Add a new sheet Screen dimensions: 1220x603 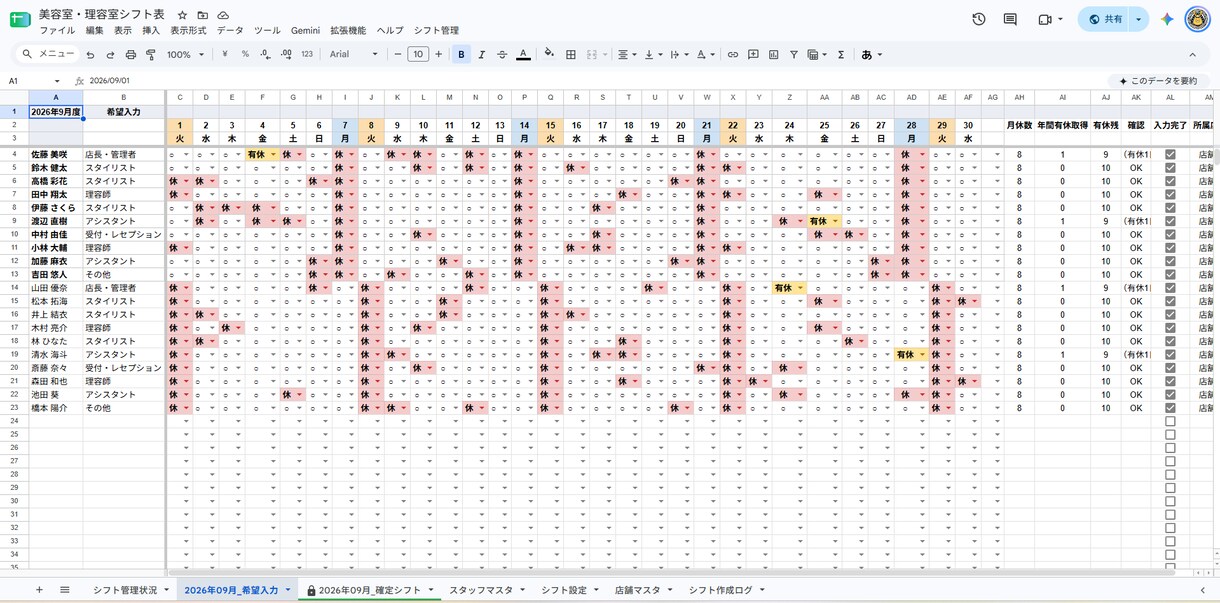click(39, 590)
